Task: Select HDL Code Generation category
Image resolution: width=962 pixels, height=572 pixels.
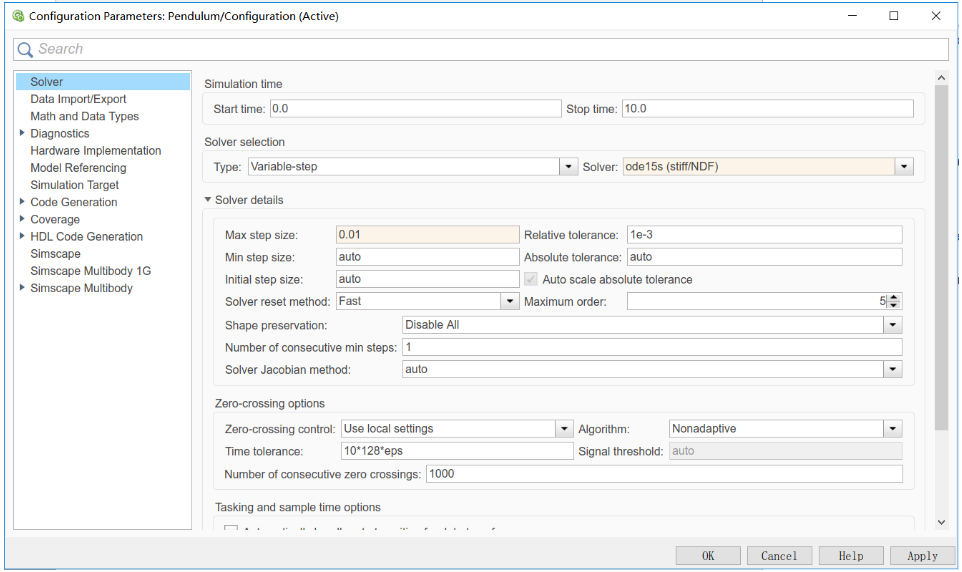Action: (87, 236)
